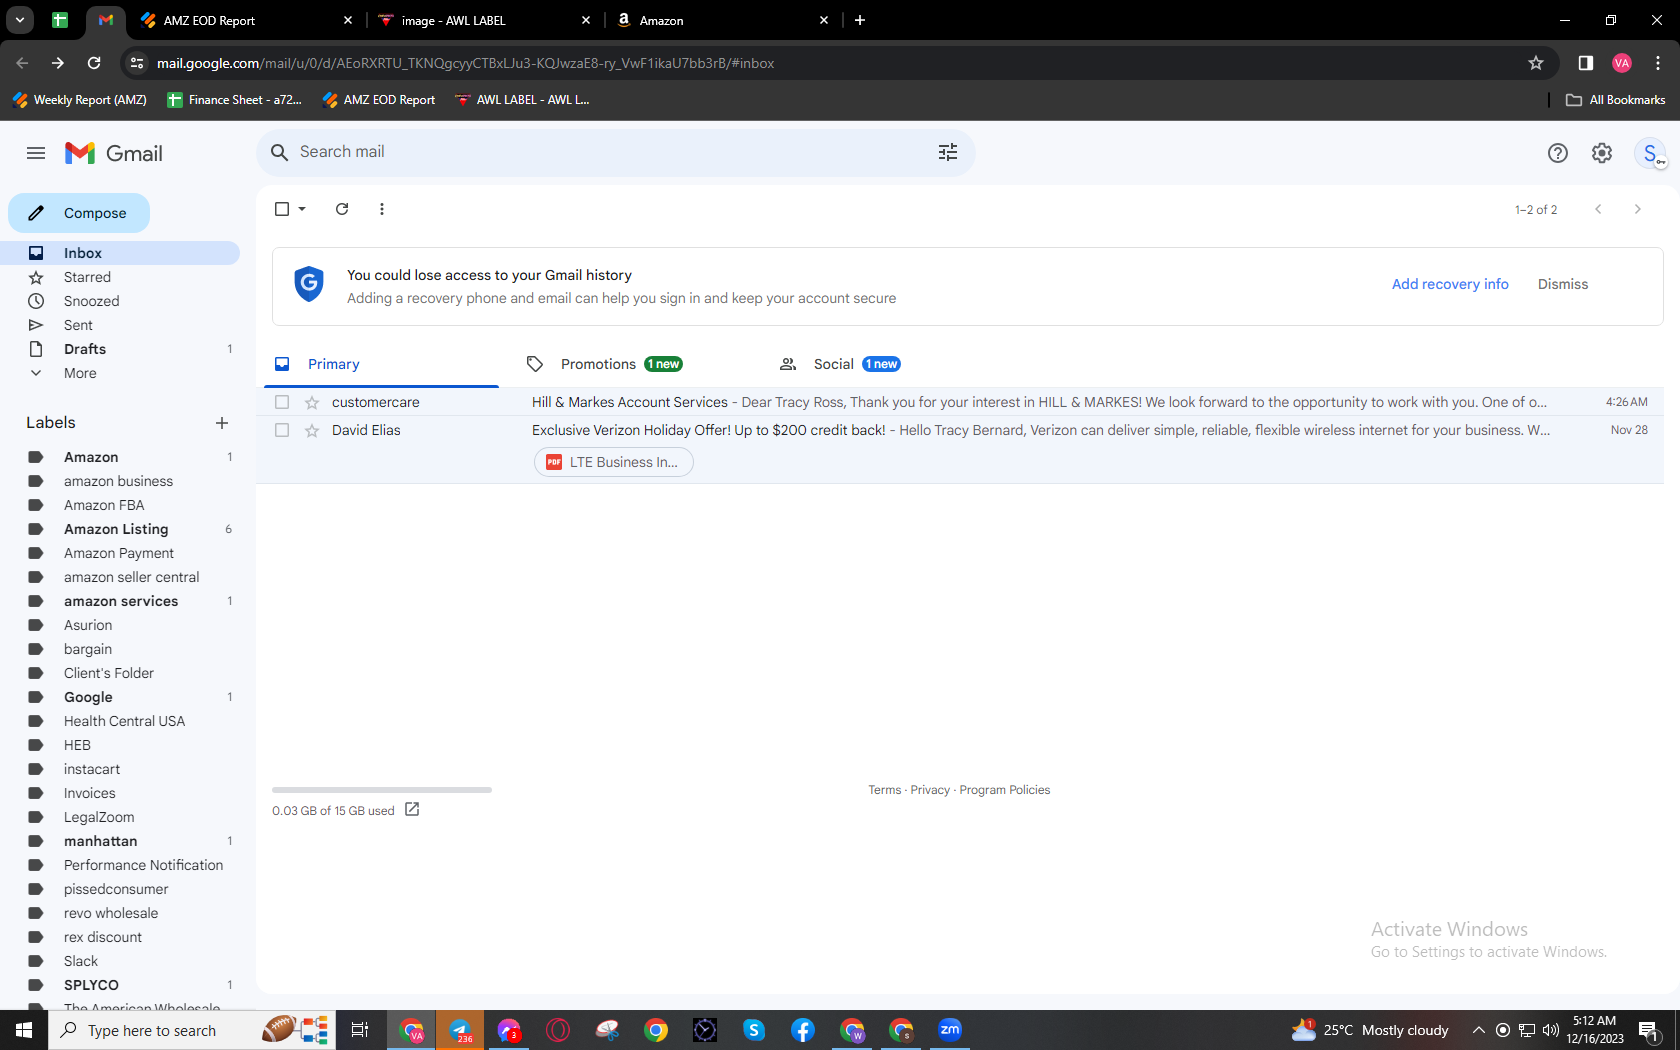This screenshot has height=1050, width=1680.
Task: Open the Privacy link
Action: 930,790
